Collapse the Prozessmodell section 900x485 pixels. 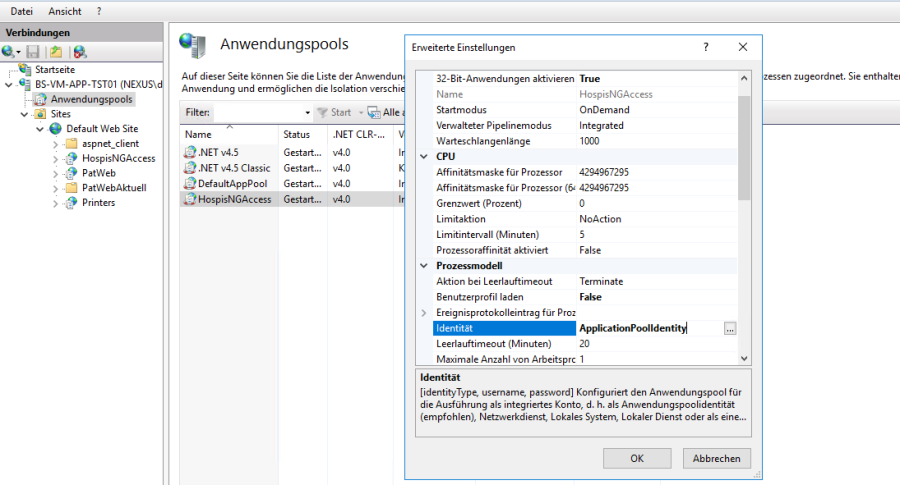425,266
